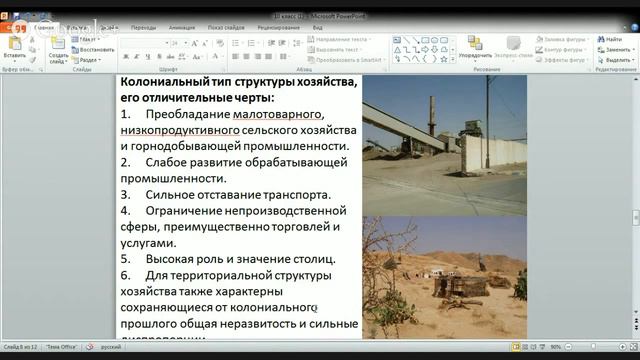Click the Восстановить slide button

(x=93, y=50)
